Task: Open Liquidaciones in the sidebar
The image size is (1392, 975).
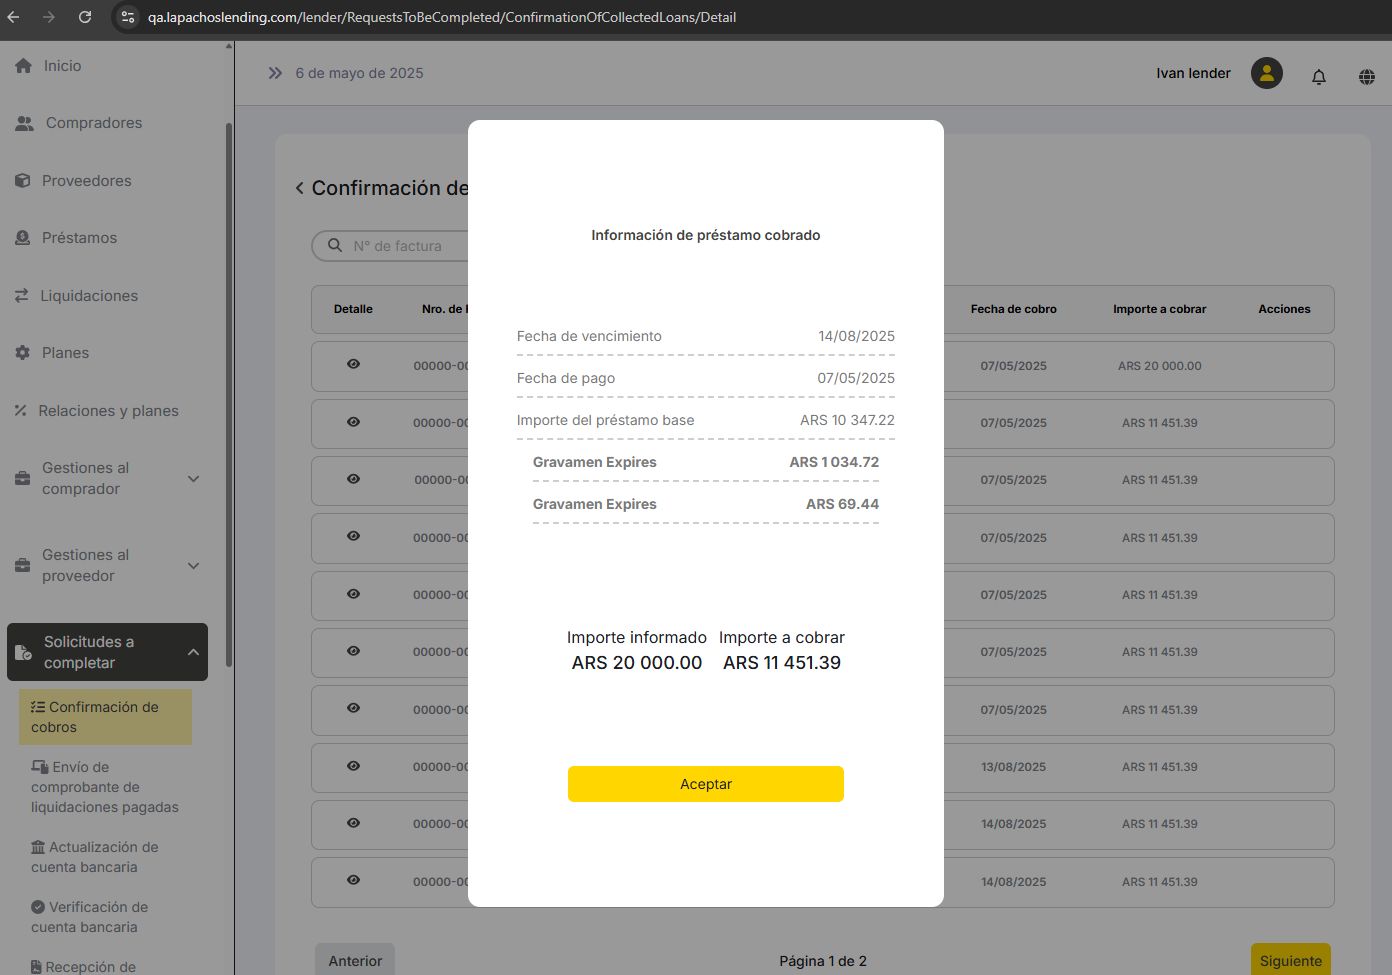Action: pyautogui.click(x=89, y=296)
